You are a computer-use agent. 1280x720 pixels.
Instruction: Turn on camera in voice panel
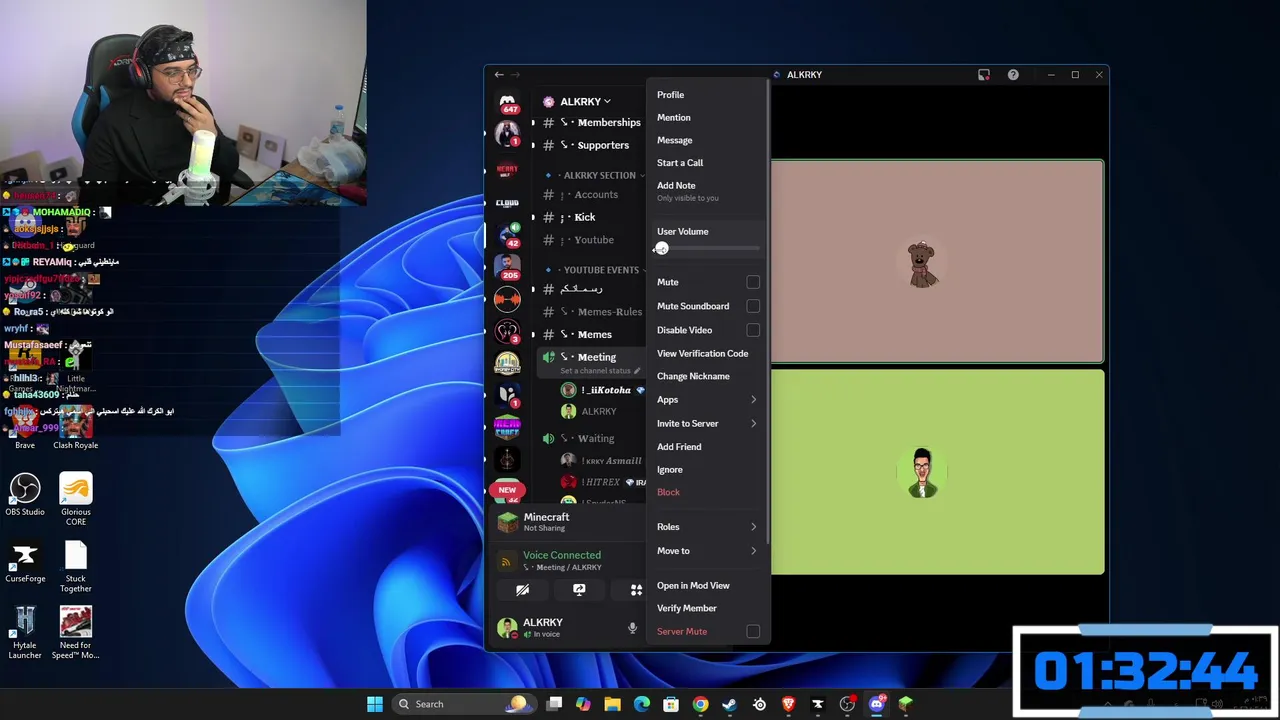[x=522, y=590]
